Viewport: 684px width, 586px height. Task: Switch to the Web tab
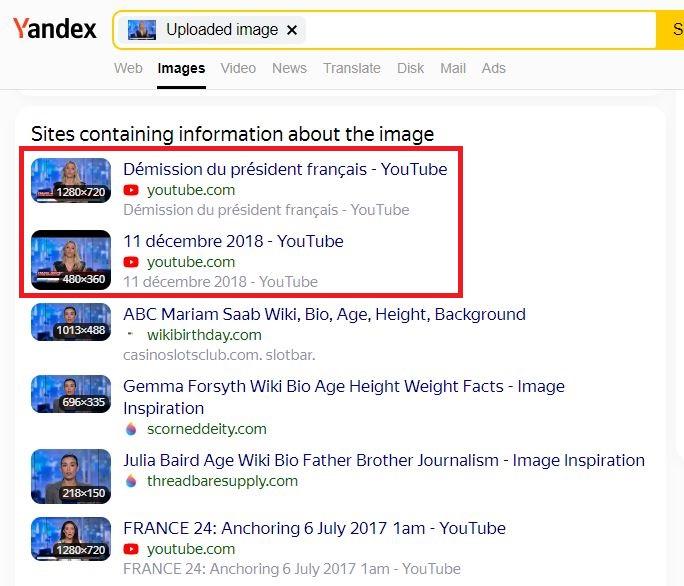[128, 68]
